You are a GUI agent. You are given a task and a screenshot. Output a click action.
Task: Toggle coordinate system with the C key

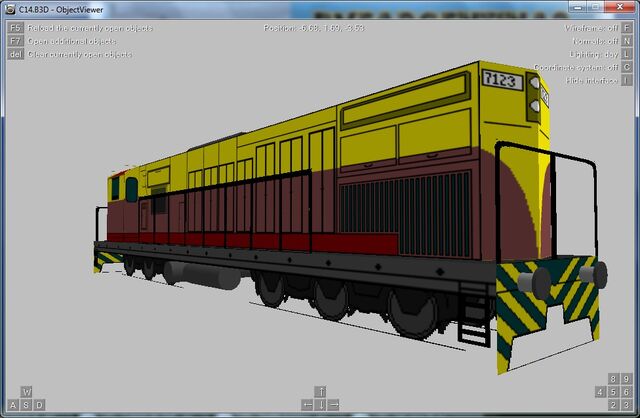tap(627, 67)
